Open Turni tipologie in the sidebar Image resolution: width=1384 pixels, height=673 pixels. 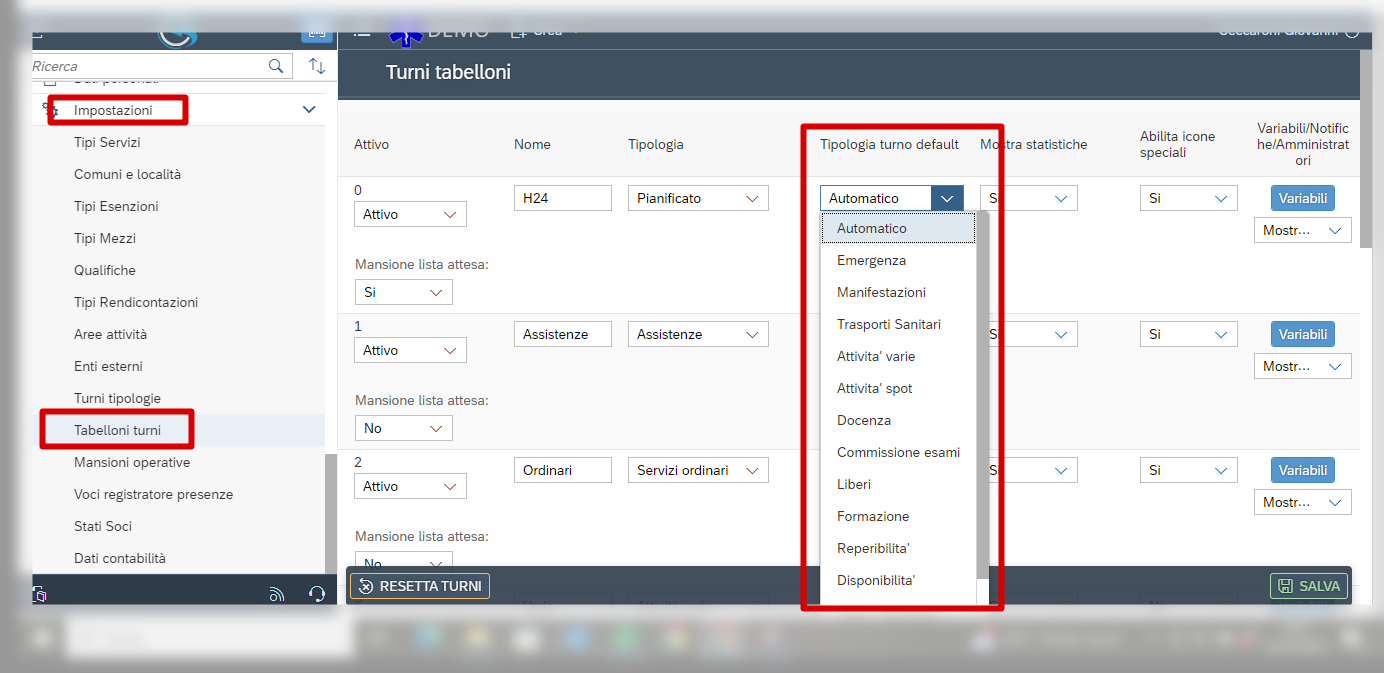[117, 398]
